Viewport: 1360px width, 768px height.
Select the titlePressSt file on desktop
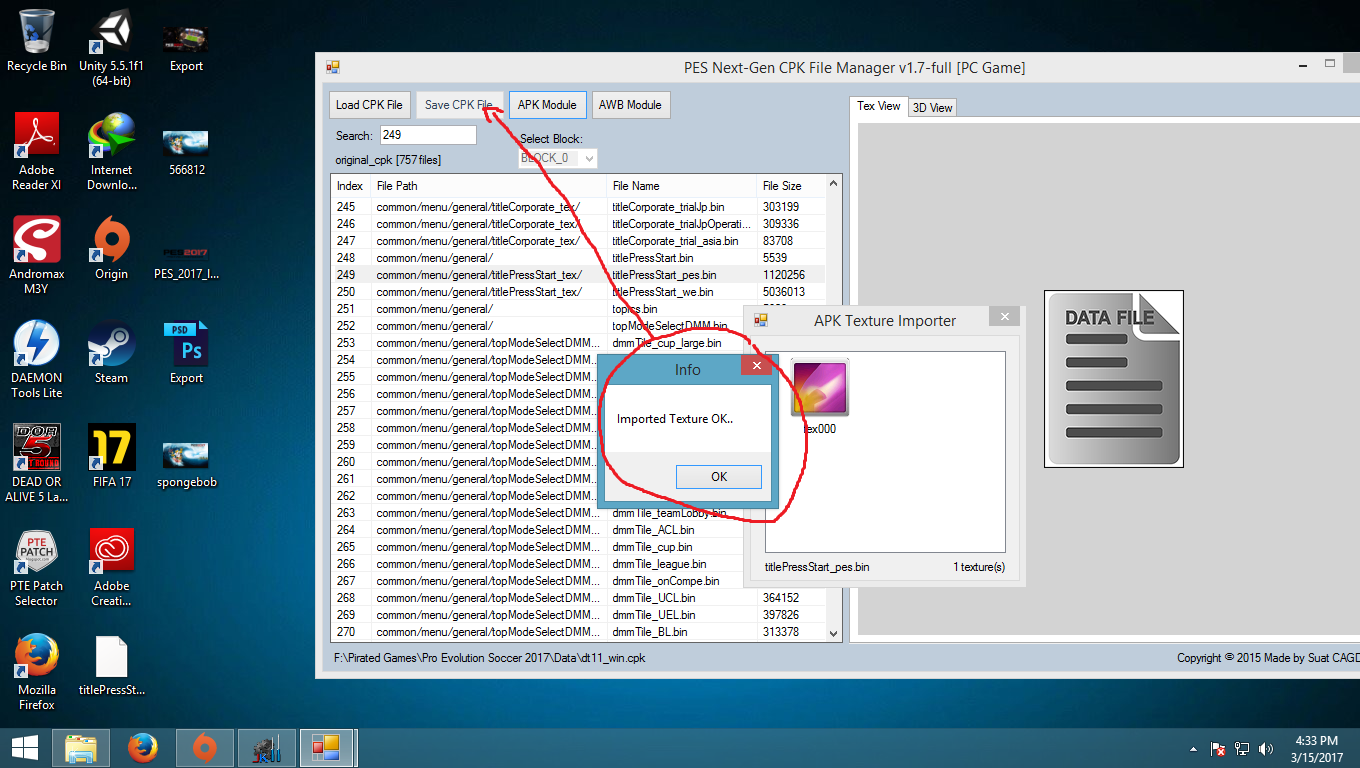coord(111,664)
